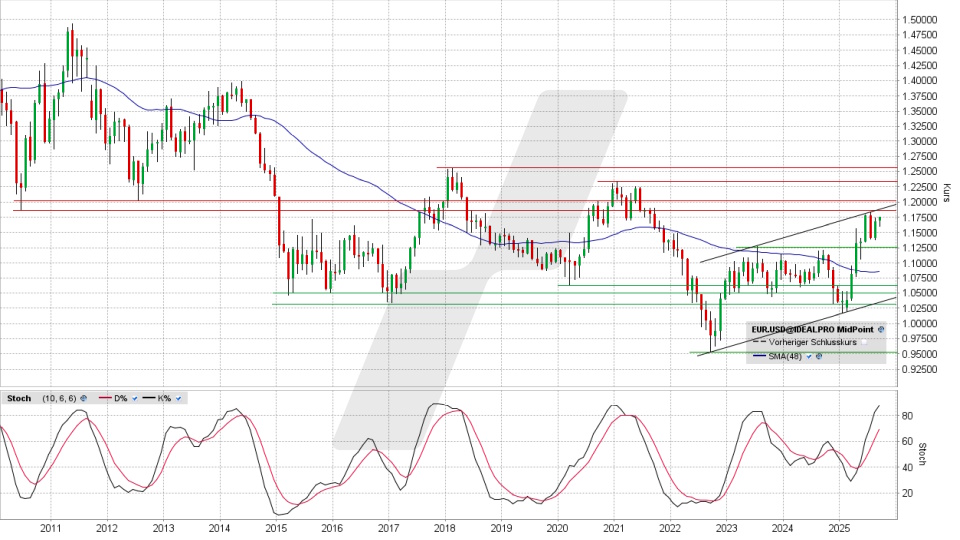Toggle the Vorheriger Schlusskurs checkbox
The image size is (960, 540).
tap(864, 342)
